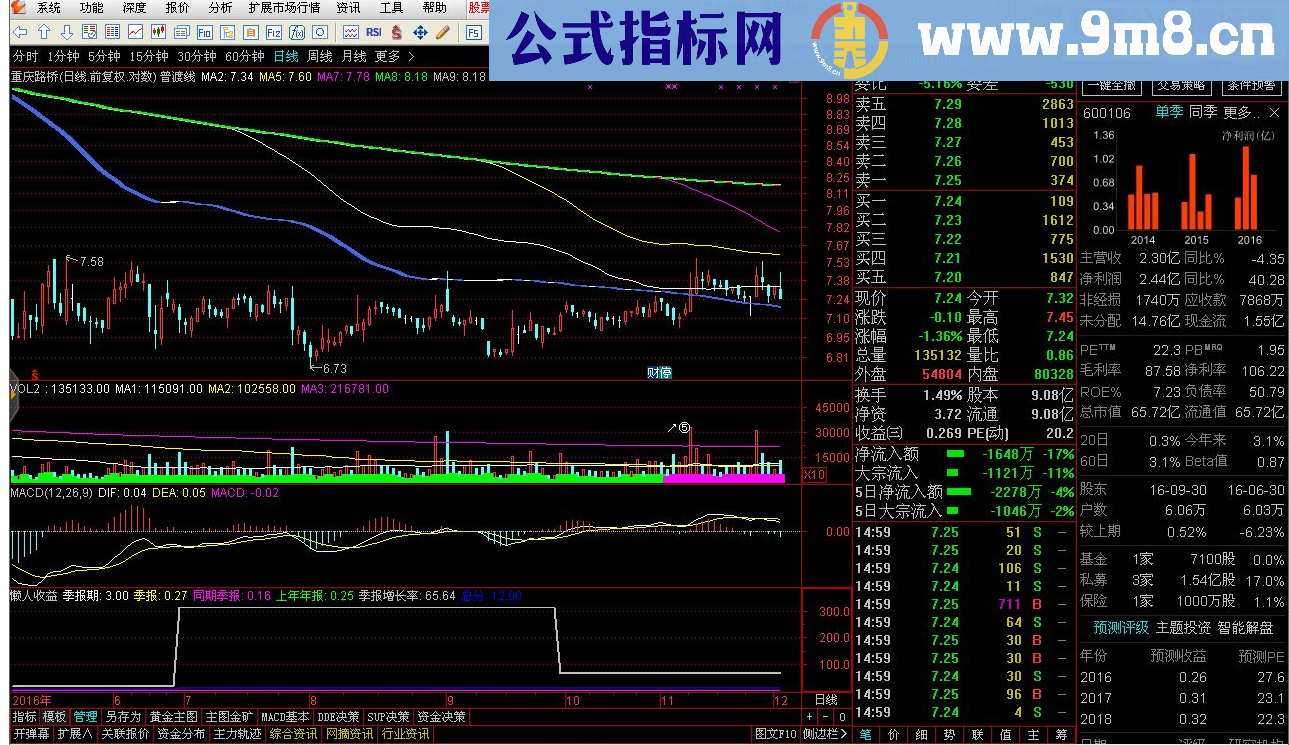Open the F10 stock info icon
The width and height of the screenshot is (1289, 745).
[203, 32]
